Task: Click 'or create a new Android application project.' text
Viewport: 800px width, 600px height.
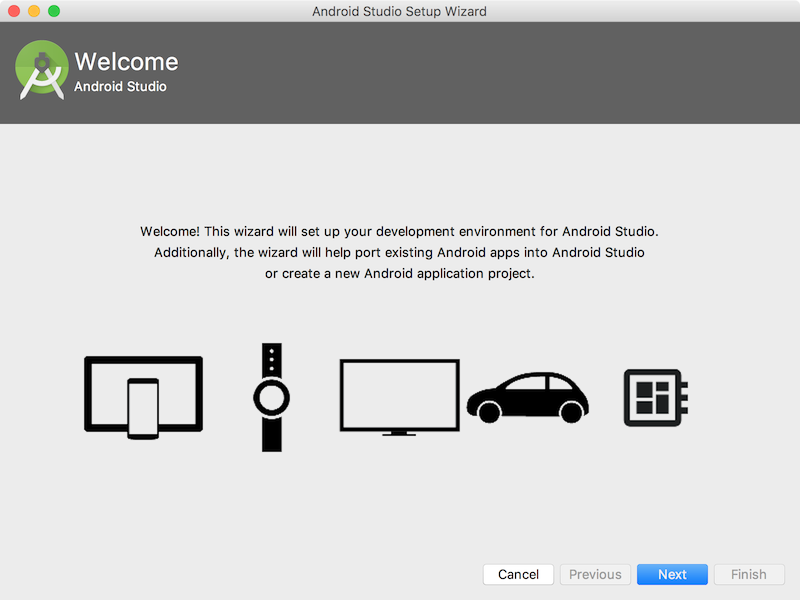Action: click(x=399, y=273)
